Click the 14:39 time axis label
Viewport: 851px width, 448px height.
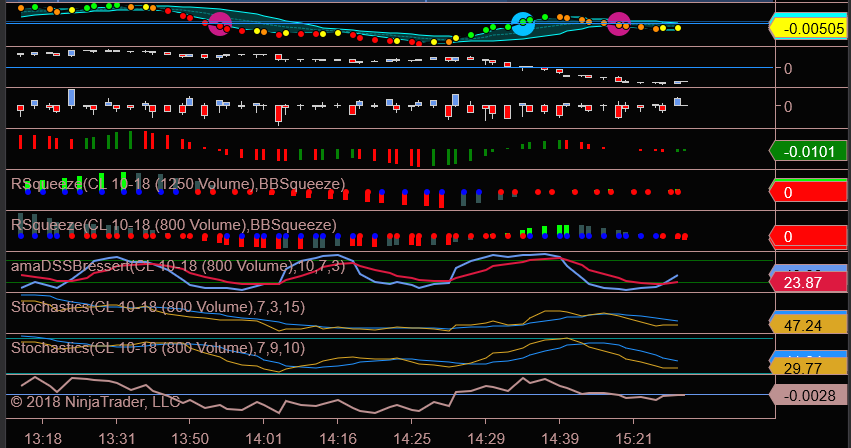pos(560,438)
